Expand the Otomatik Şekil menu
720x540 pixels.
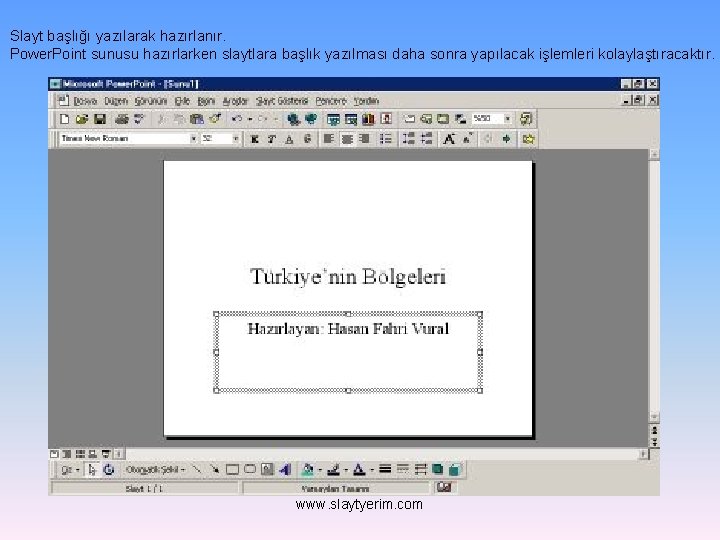(x=155, y=469)
